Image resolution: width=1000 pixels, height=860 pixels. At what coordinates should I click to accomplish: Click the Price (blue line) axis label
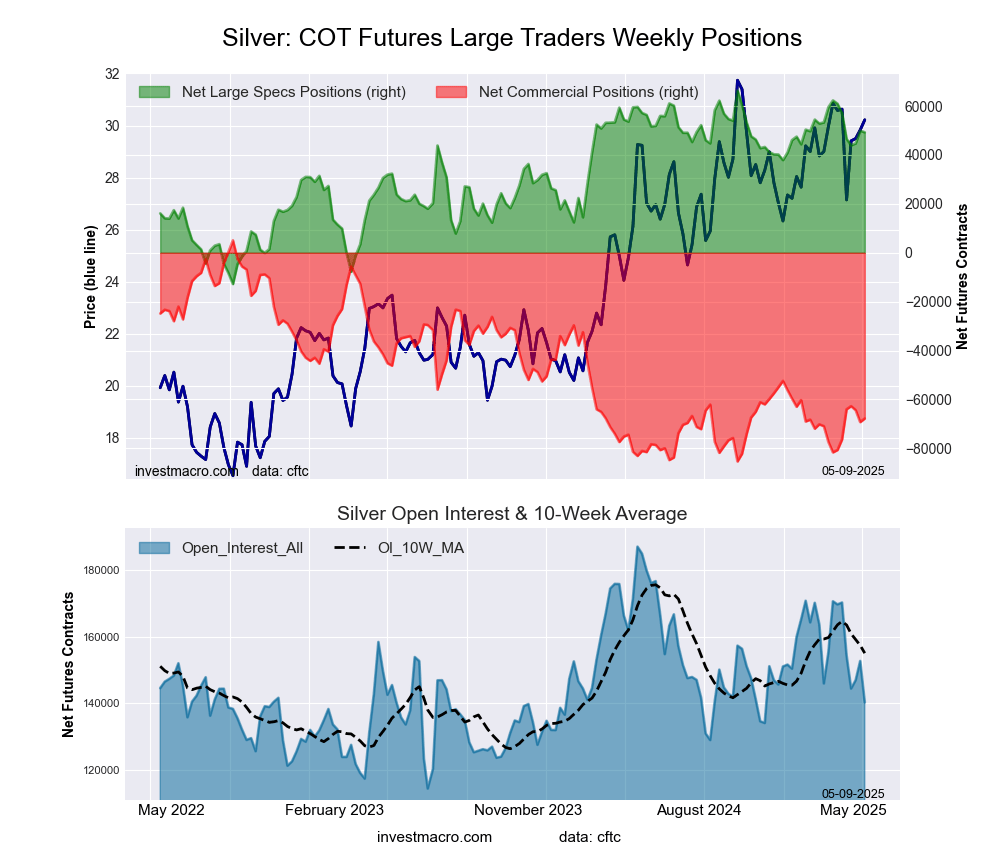point(90,277)
